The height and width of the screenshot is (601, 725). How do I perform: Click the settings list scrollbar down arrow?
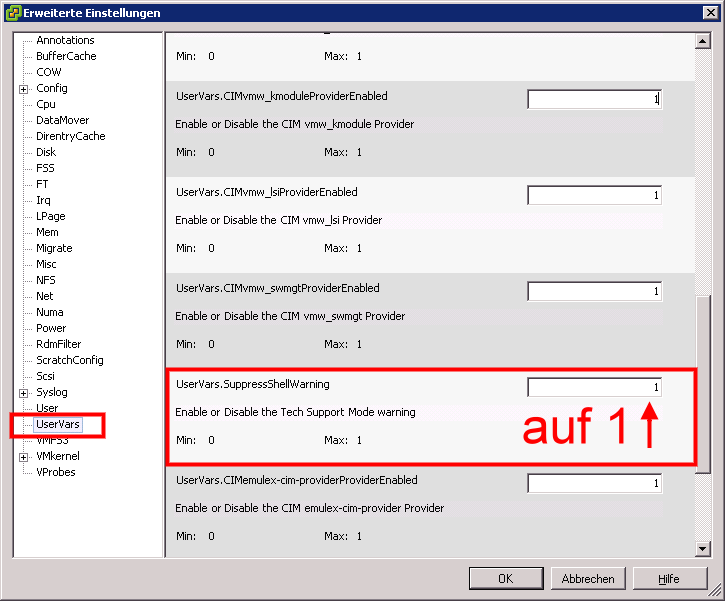(x=702, y=548)
